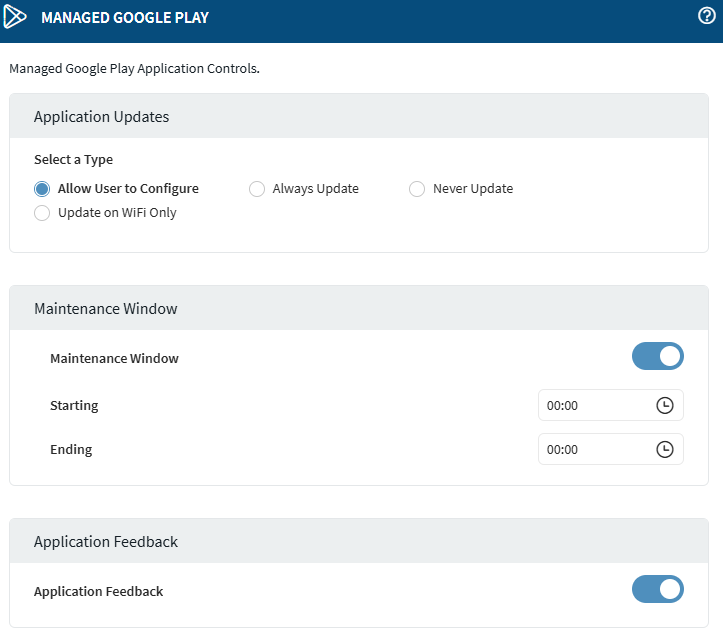
Task: Click the Managed Google Play Application Controls description
Action: pyautogui.click(x=134, y=70)
